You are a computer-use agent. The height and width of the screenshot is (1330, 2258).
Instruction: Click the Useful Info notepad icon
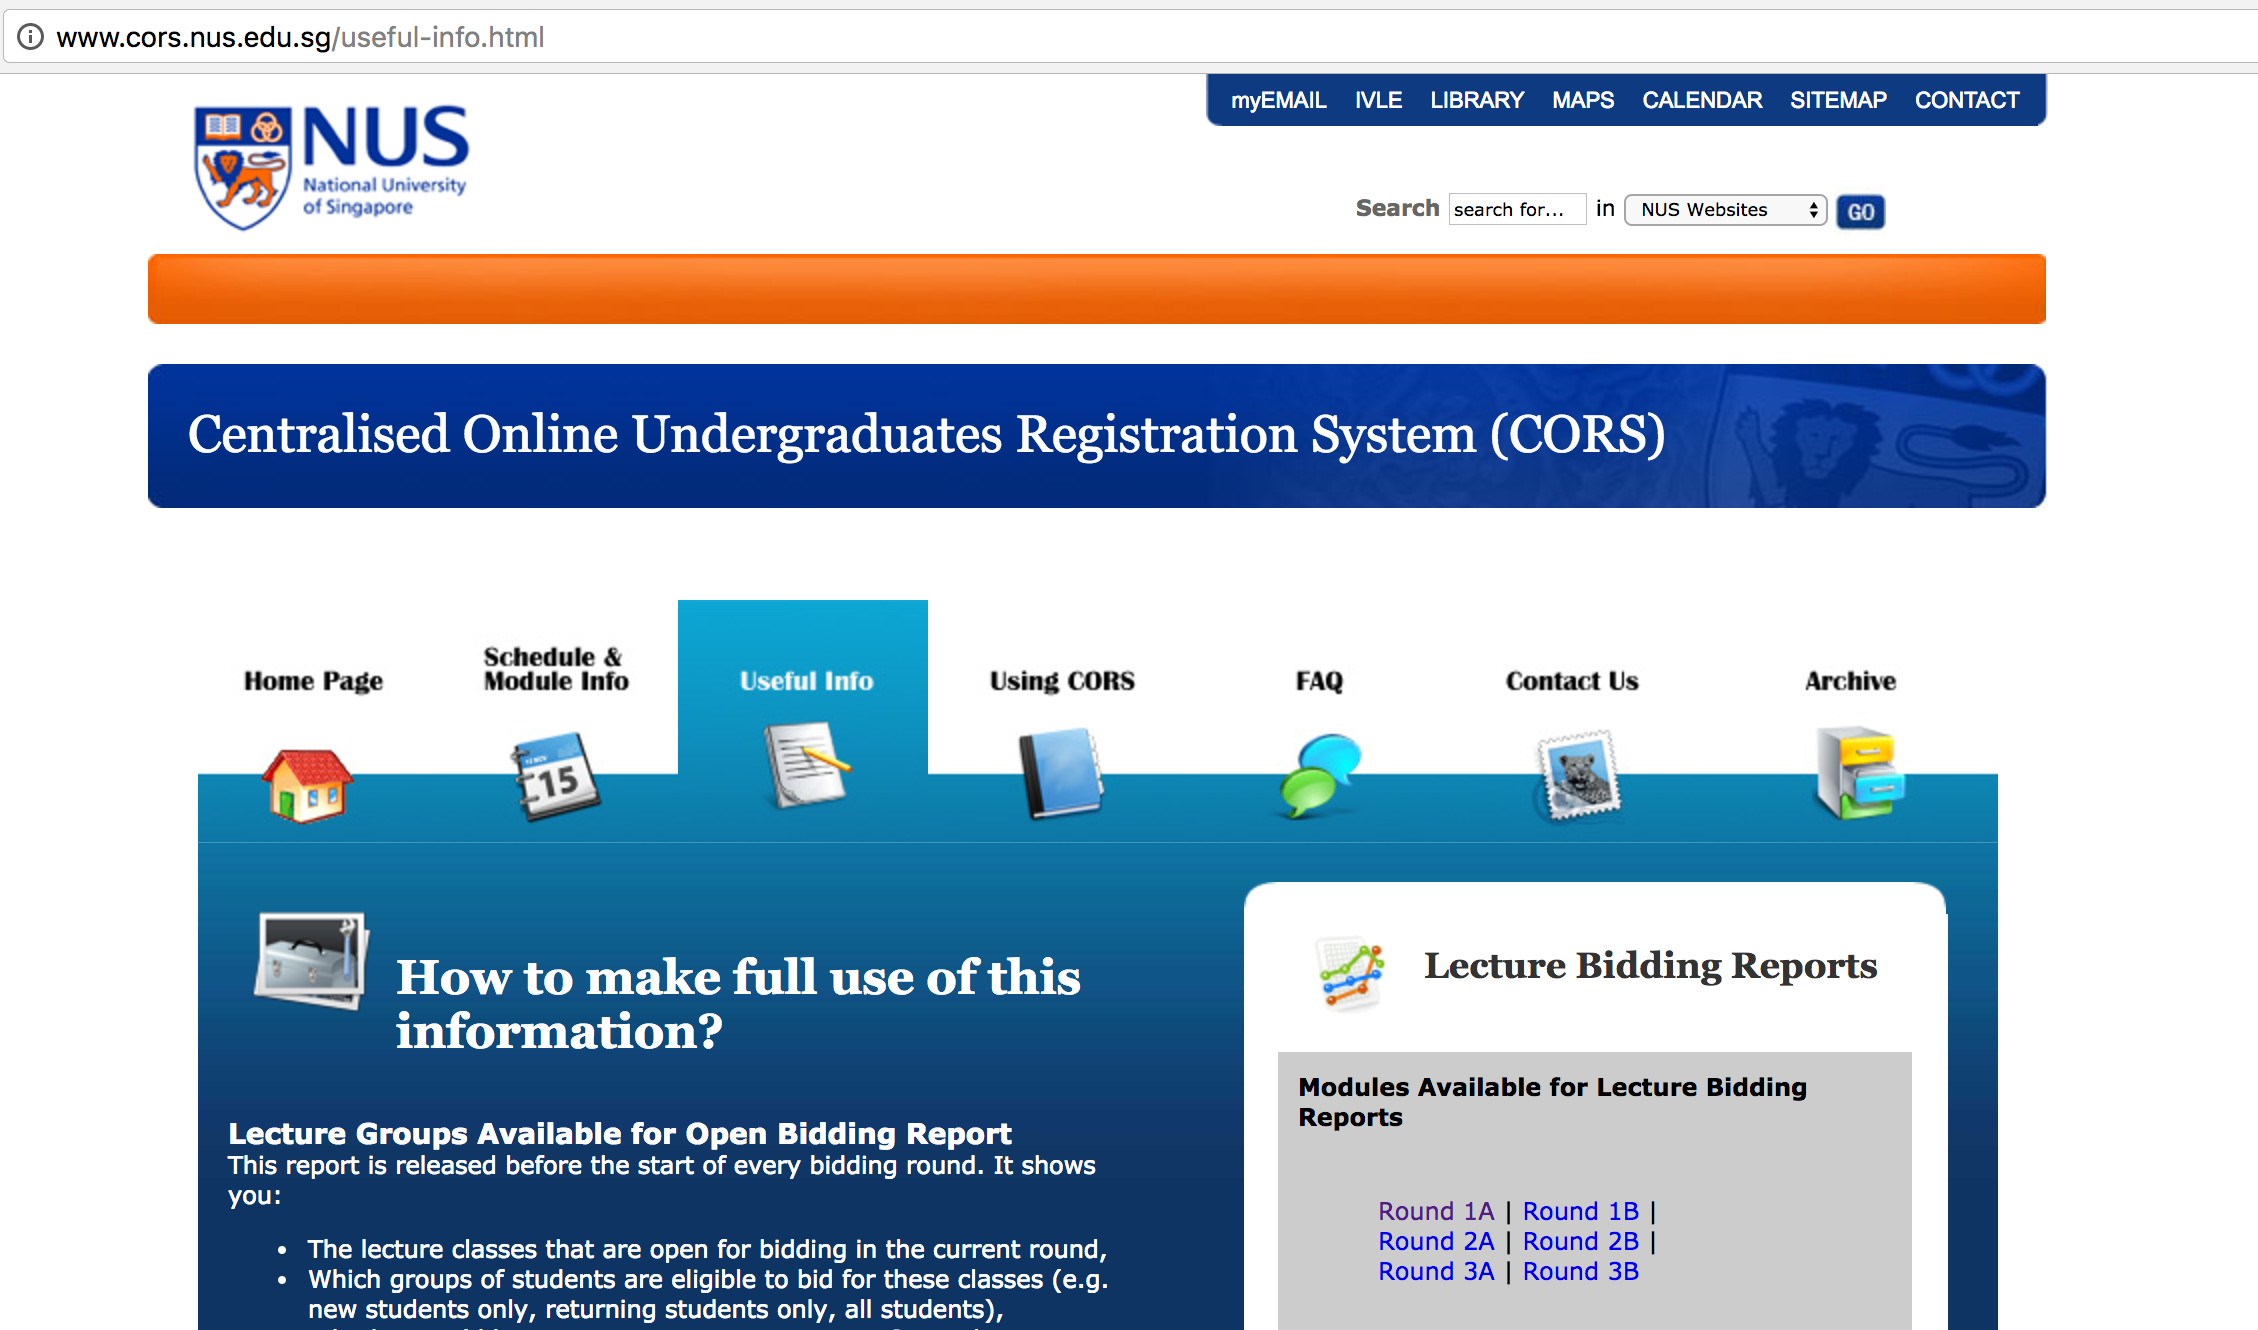coord(806,764)
